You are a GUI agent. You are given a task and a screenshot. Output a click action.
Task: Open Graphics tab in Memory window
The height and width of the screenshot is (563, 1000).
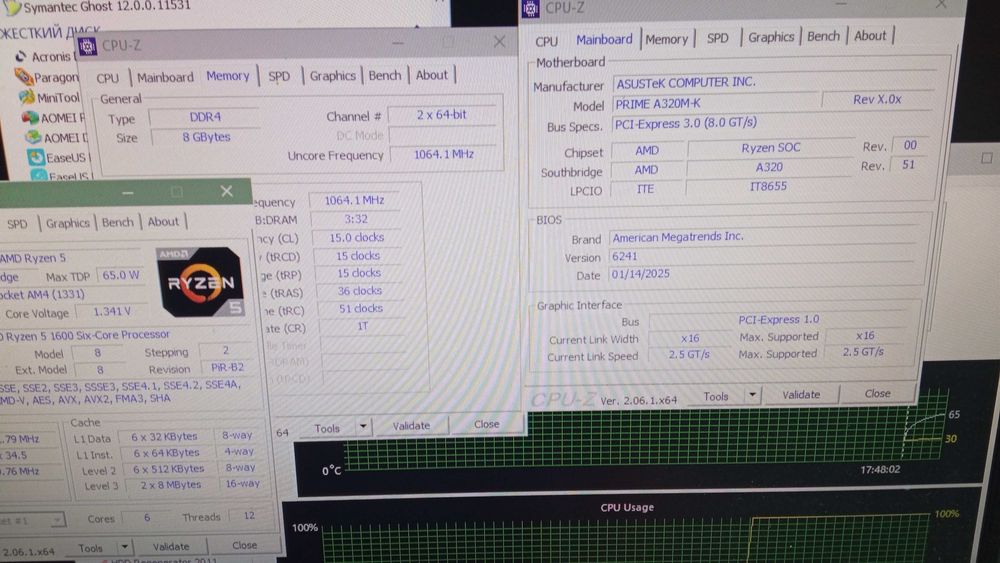pos(332,75)
